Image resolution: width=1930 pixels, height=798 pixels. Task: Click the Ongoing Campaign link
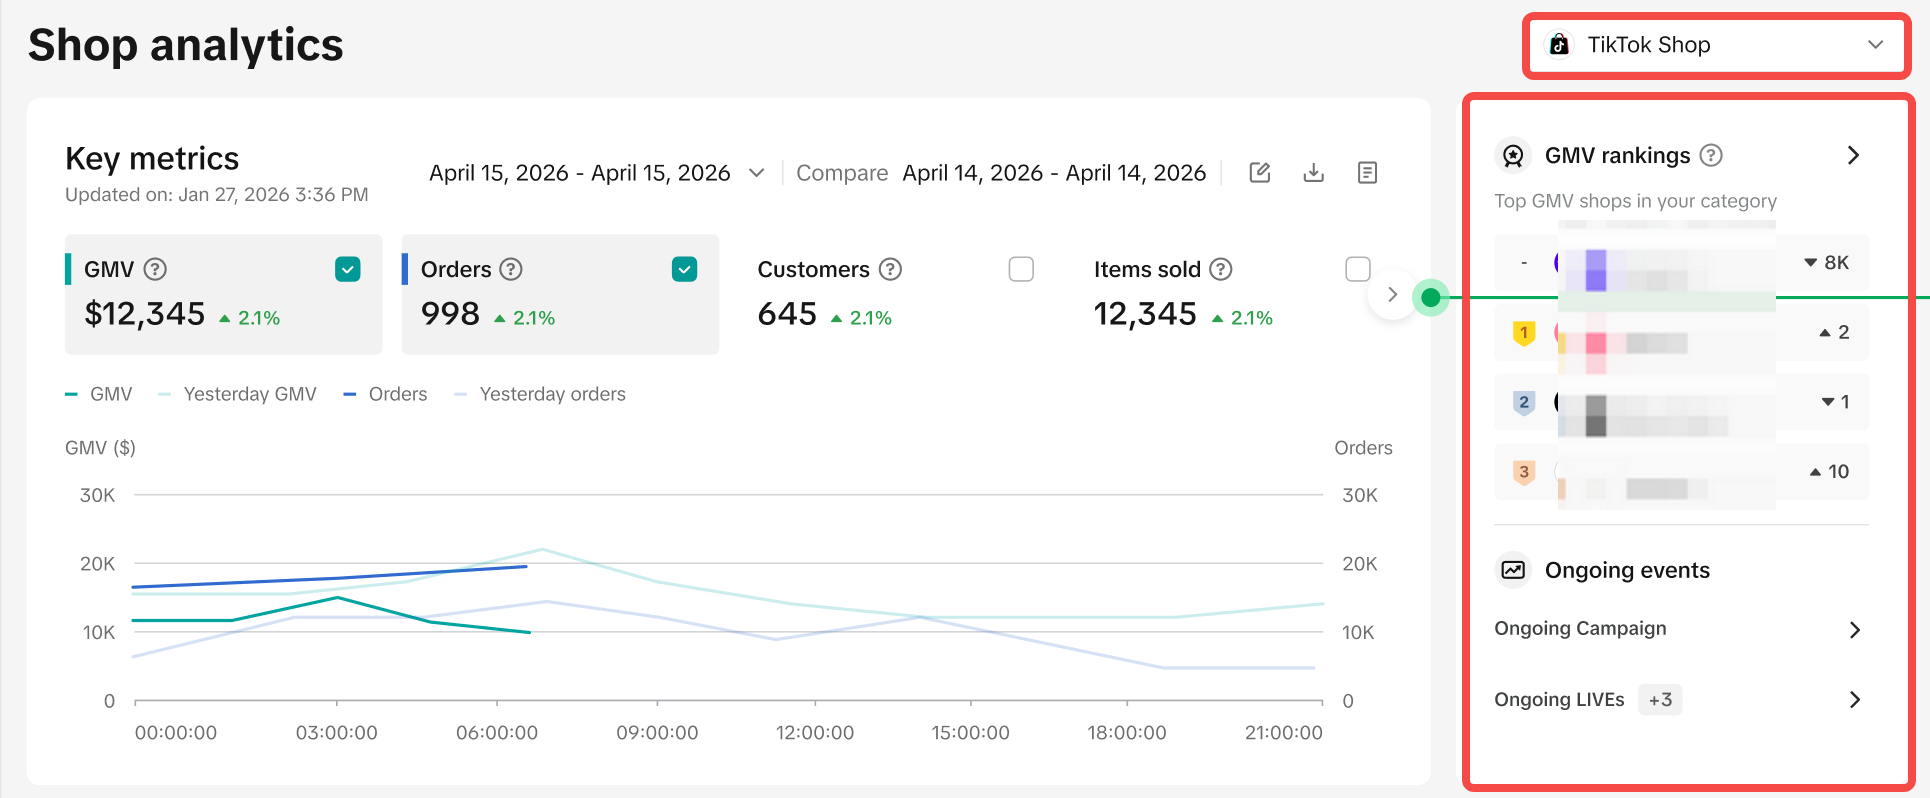coord(1580,629)
